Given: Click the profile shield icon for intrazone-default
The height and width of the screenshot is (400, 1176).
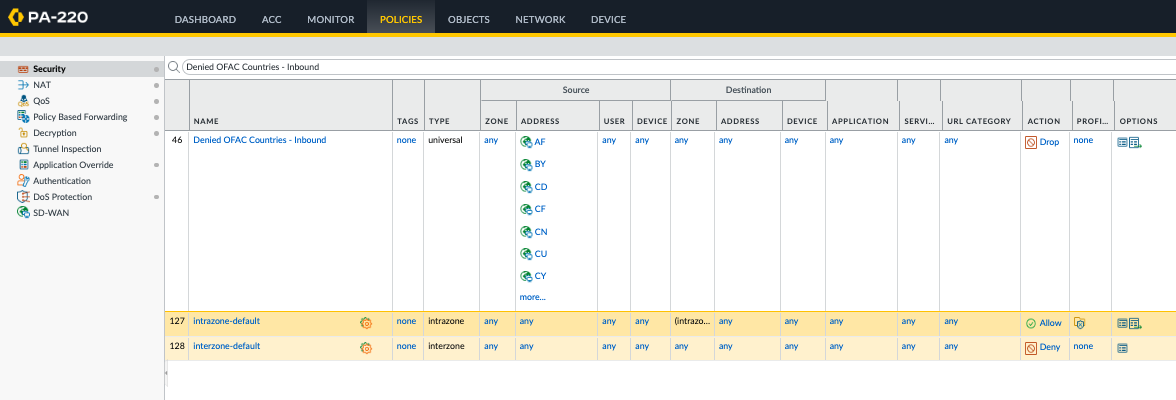Looking at the screenshot, I should [x=1079, y=322].
